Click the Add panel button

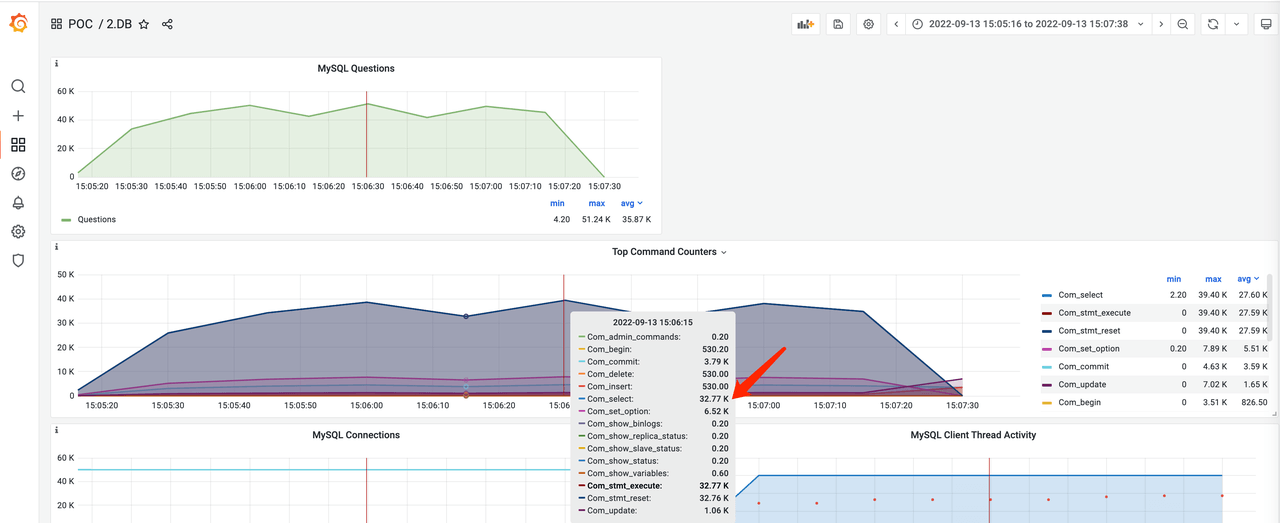(805, 24)
